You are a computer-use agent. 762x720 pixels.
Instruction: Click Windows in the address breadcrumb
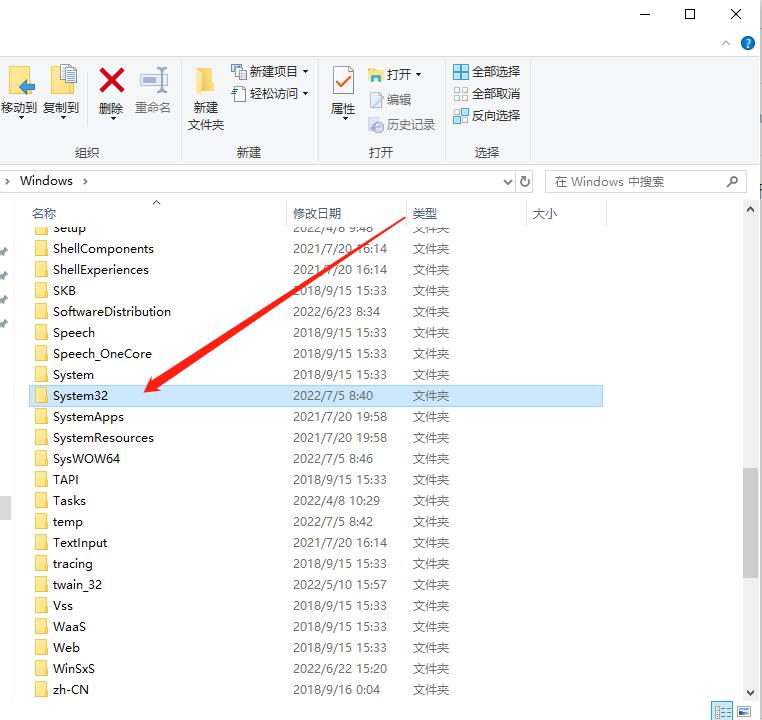[x=46, y=181]
